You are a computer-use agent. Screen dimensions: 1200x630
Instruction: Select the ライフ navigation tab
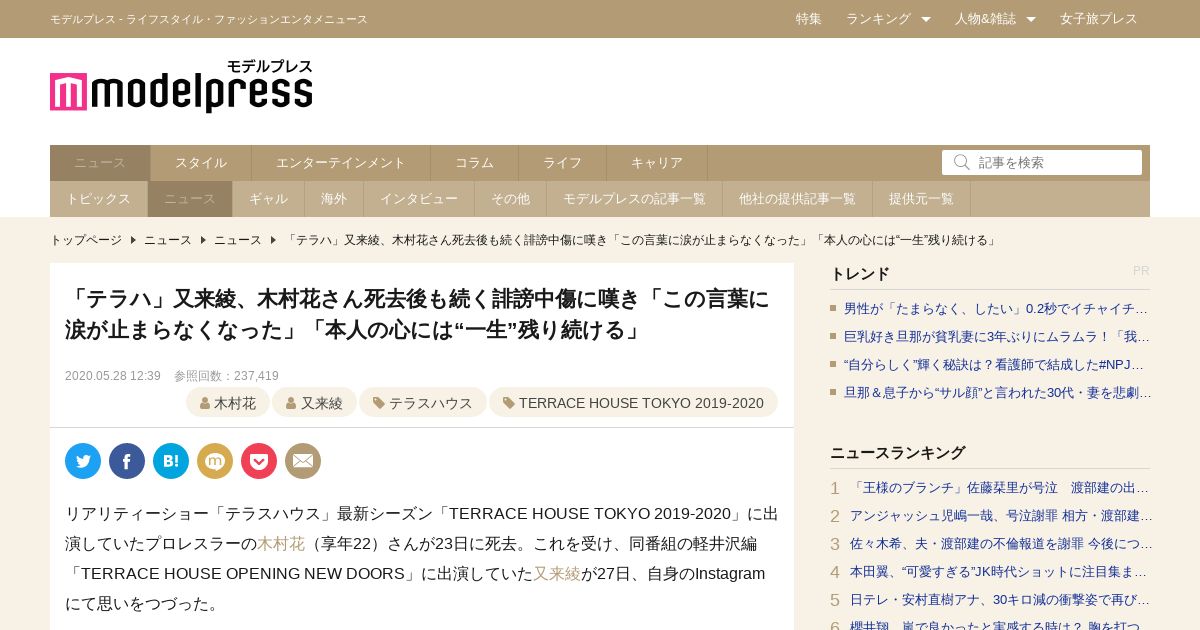(562, 163)
